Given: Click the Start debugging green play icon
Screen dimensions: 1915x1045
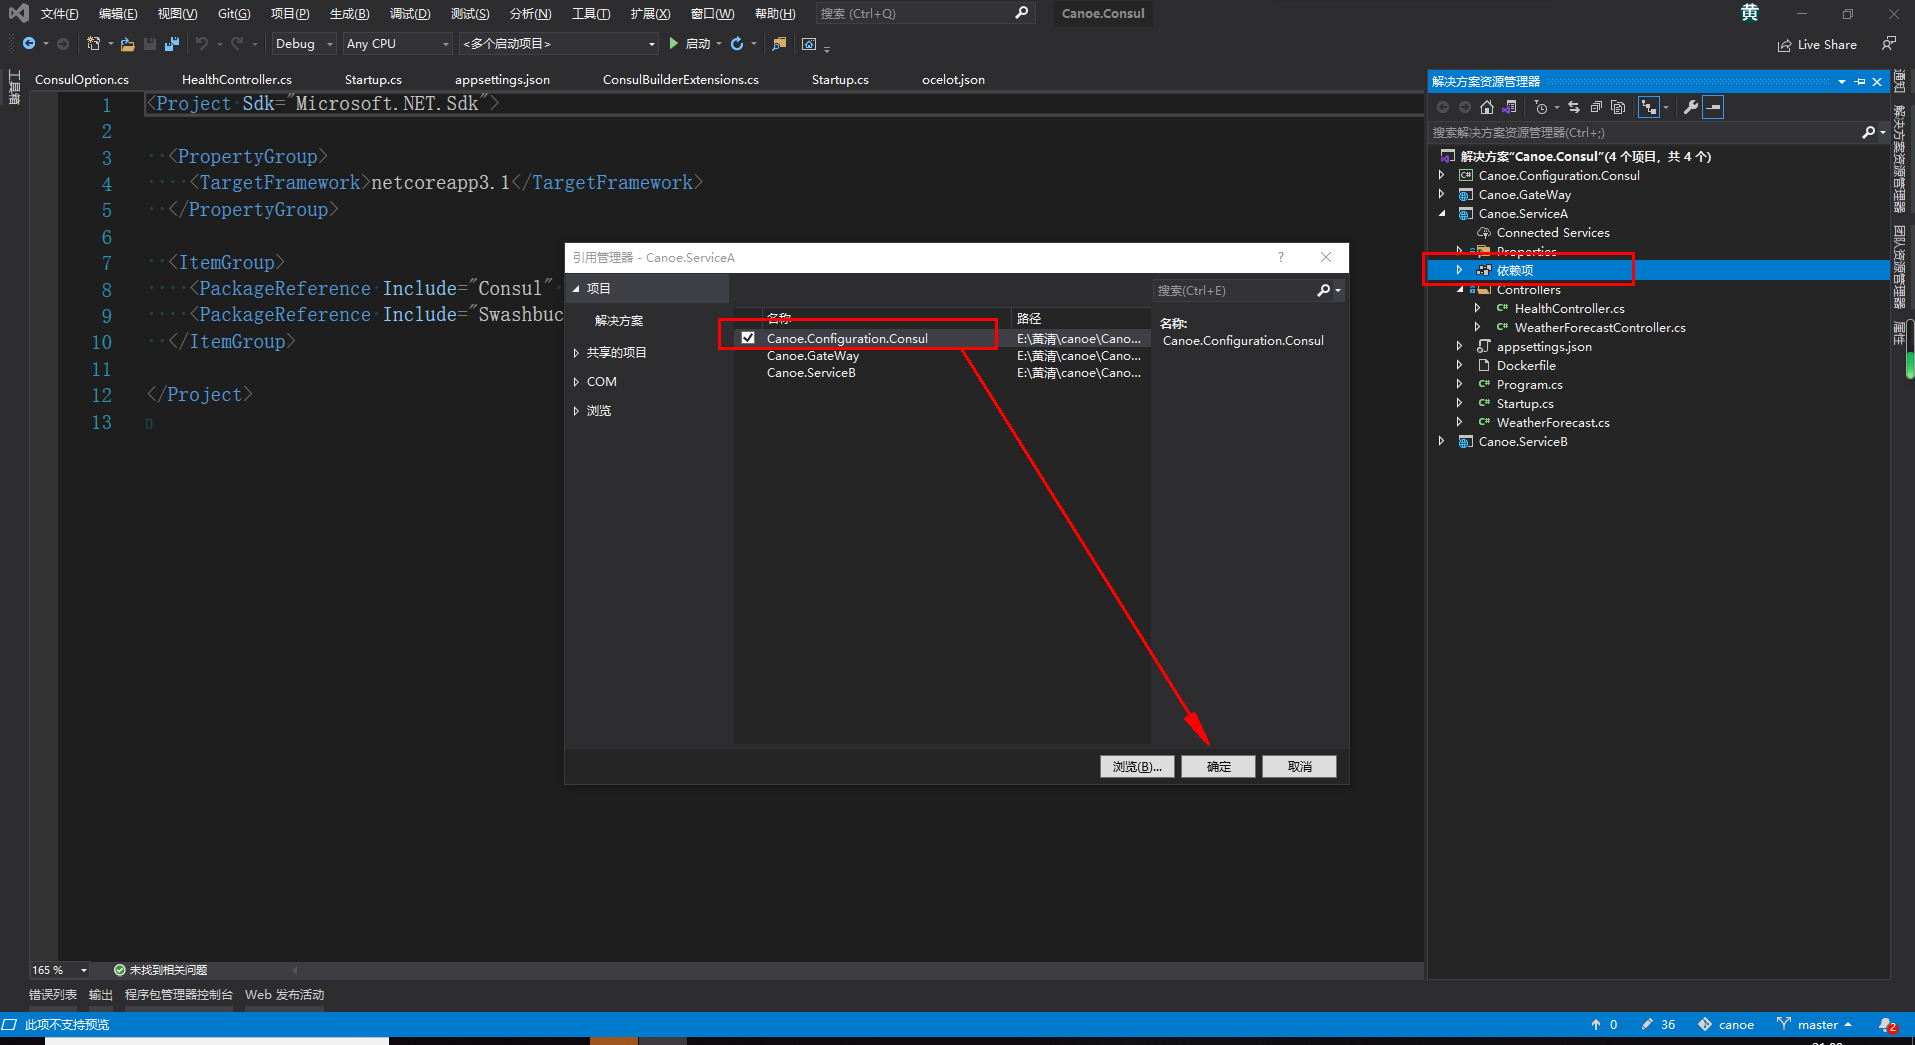Looking at the screenshot, I should pyautogui.click(x=674, y=44).
